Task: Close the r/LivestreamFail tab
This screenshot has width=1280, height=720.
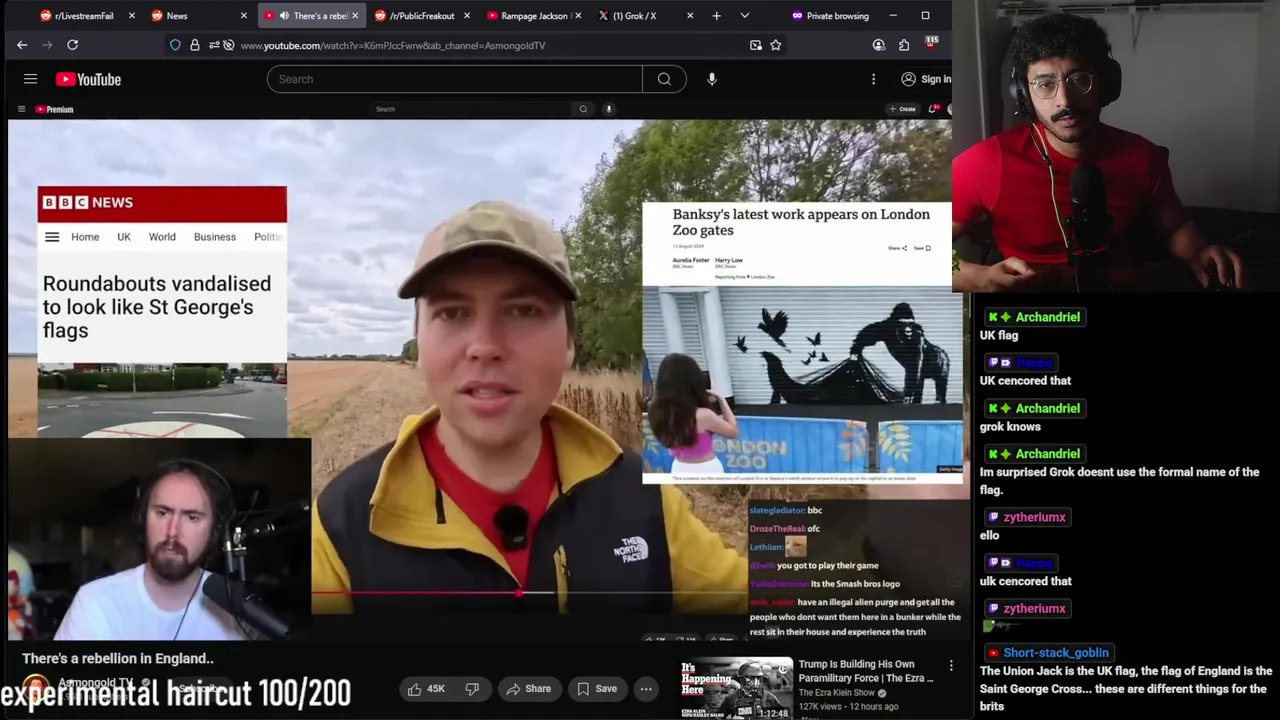Action: tap(131, 16)
